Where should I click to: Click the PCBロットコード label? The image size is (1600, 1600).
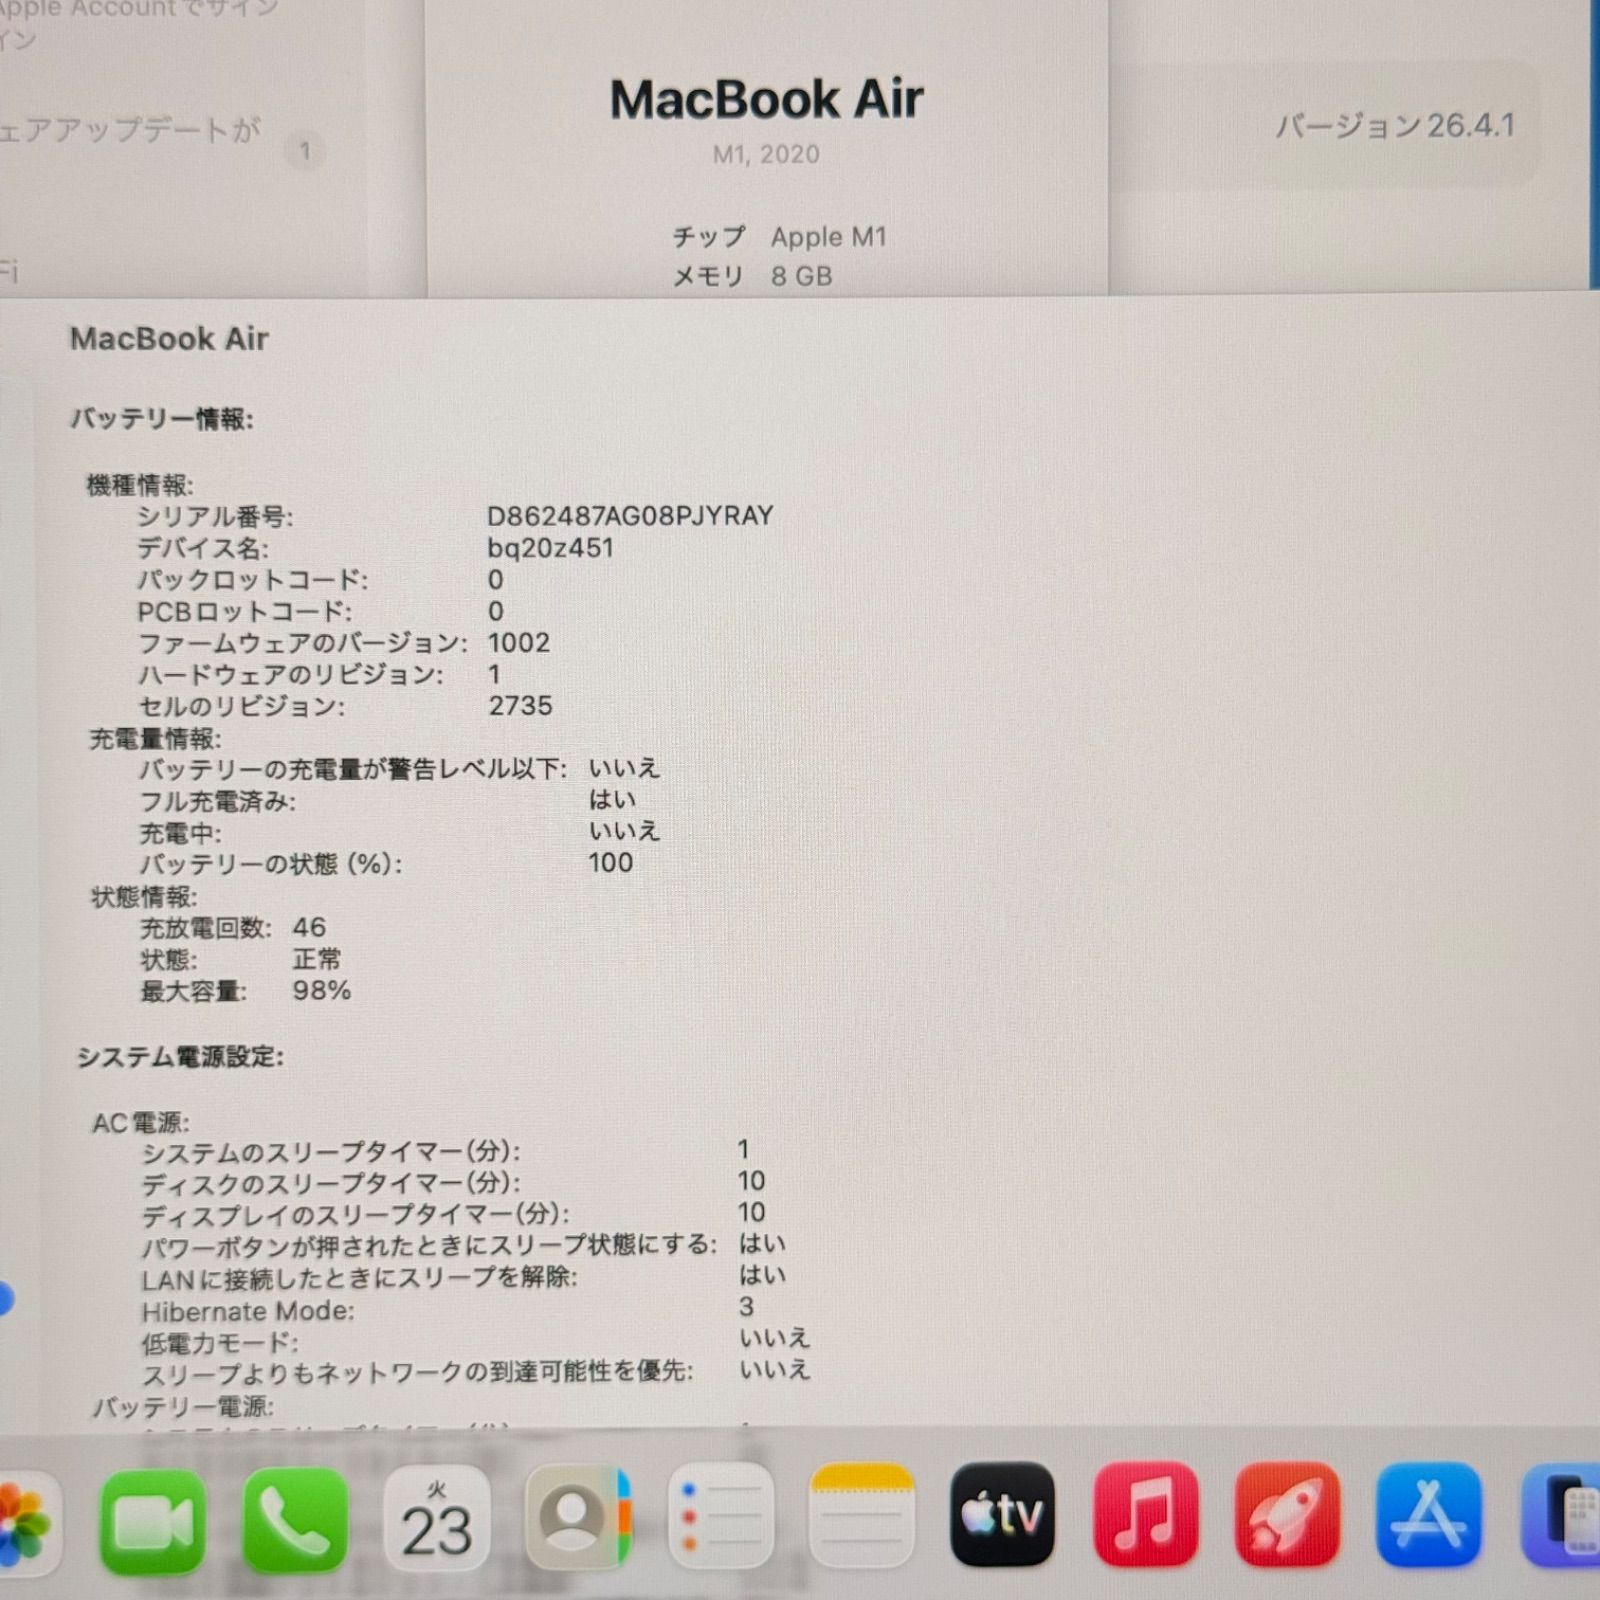pyautogui.click(x=244, y=612)
